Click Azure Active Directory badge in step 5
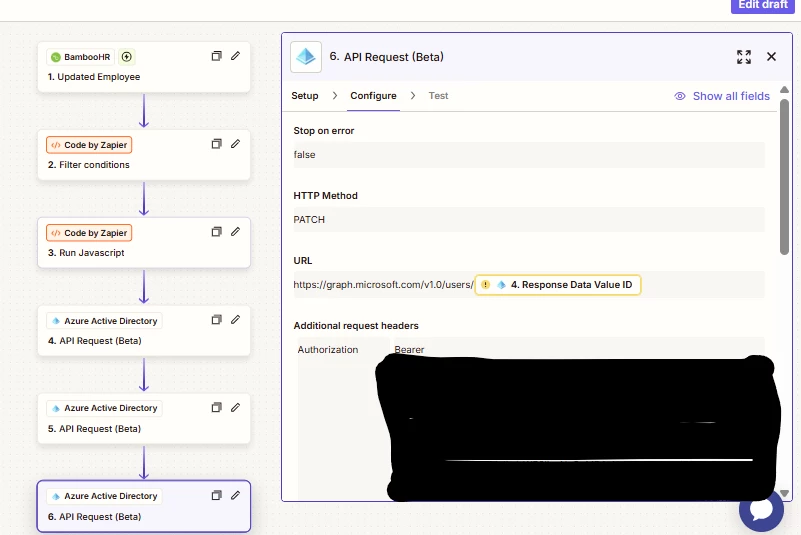The width and height of the screenshot is (801, 535). [x=104, y=408]
